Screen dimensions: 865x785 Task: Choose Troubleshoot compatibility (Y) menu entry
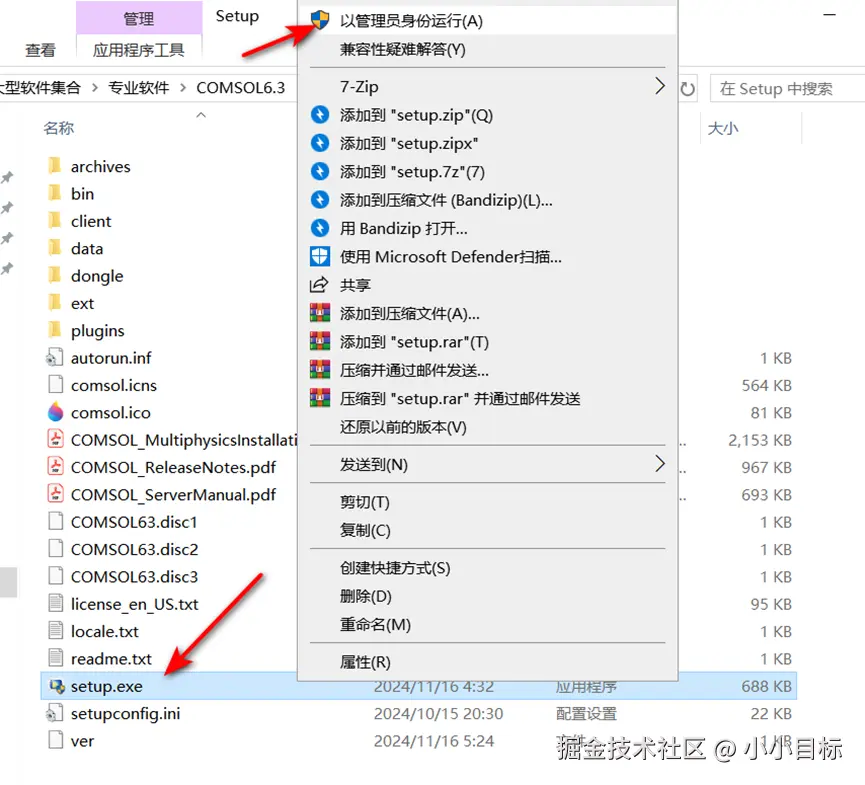[403, 50]
